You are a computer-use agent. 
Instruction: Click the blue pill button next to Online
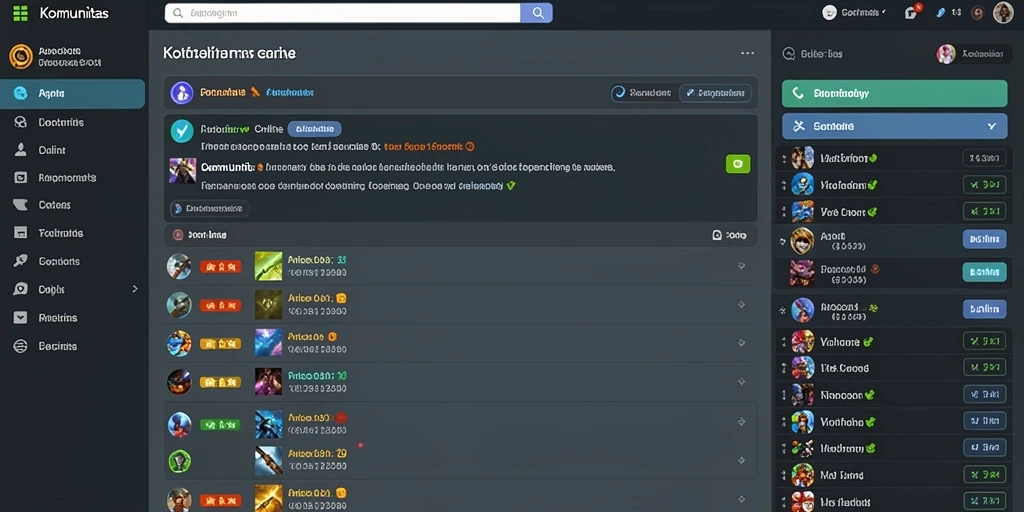(x=314, y=129)
